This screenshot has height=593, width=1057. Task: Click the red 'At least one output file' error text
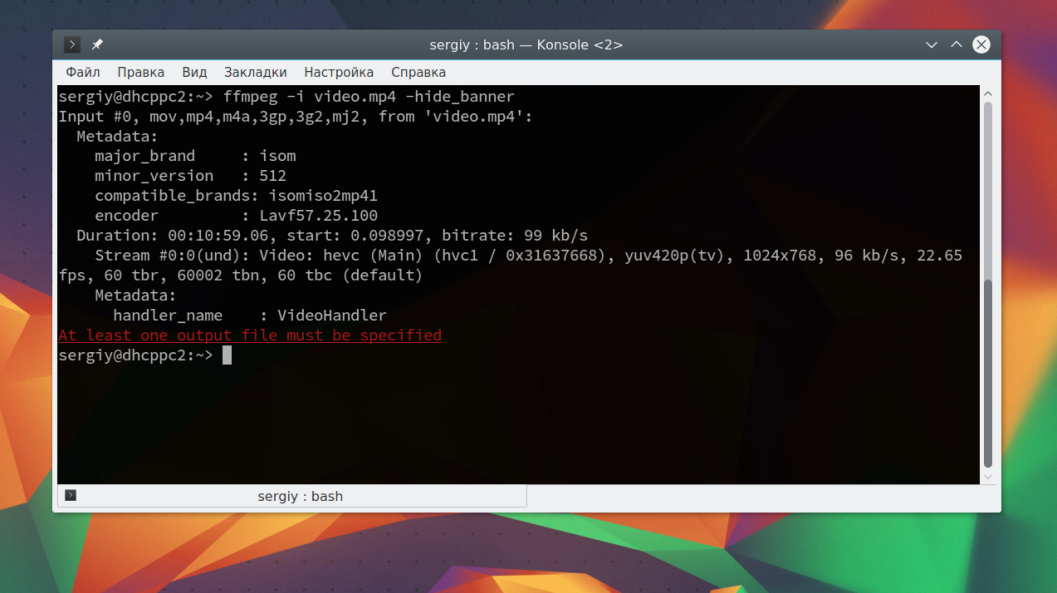pyautogui.click(x=250, y=335)
